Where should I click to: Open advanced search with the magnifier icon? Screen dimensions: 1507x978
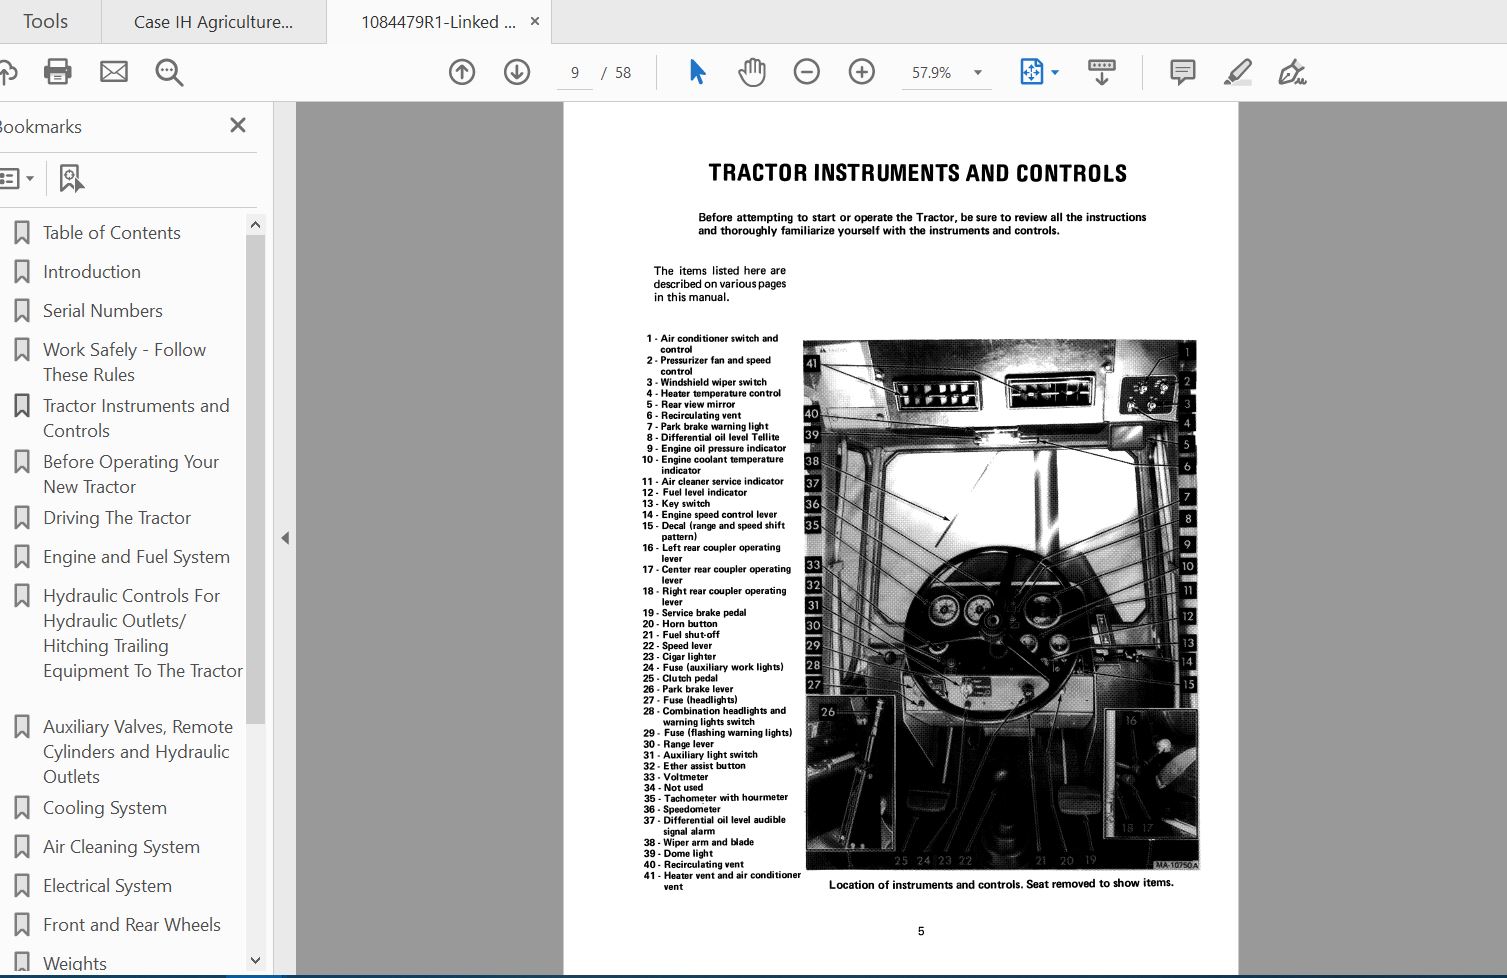(x=169, y=72)
